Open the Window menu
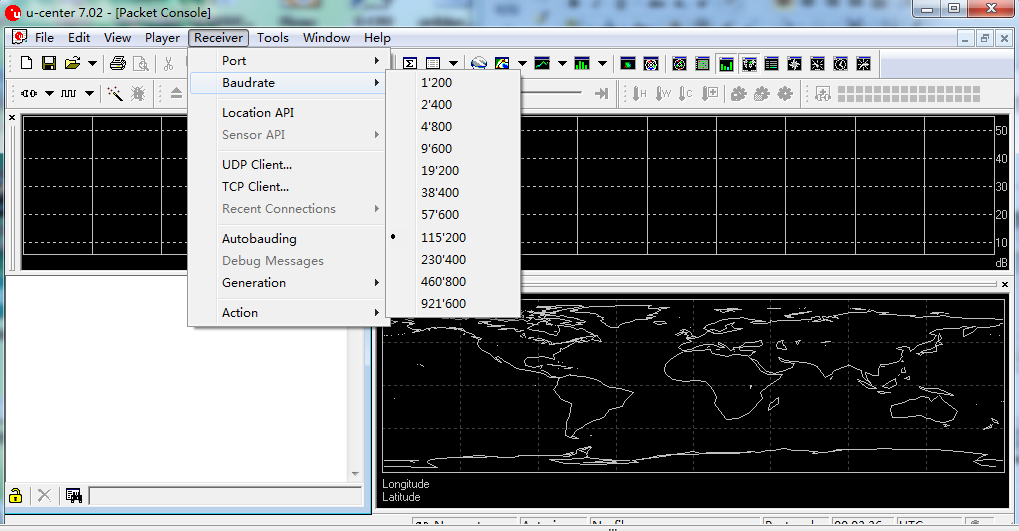 327,38
